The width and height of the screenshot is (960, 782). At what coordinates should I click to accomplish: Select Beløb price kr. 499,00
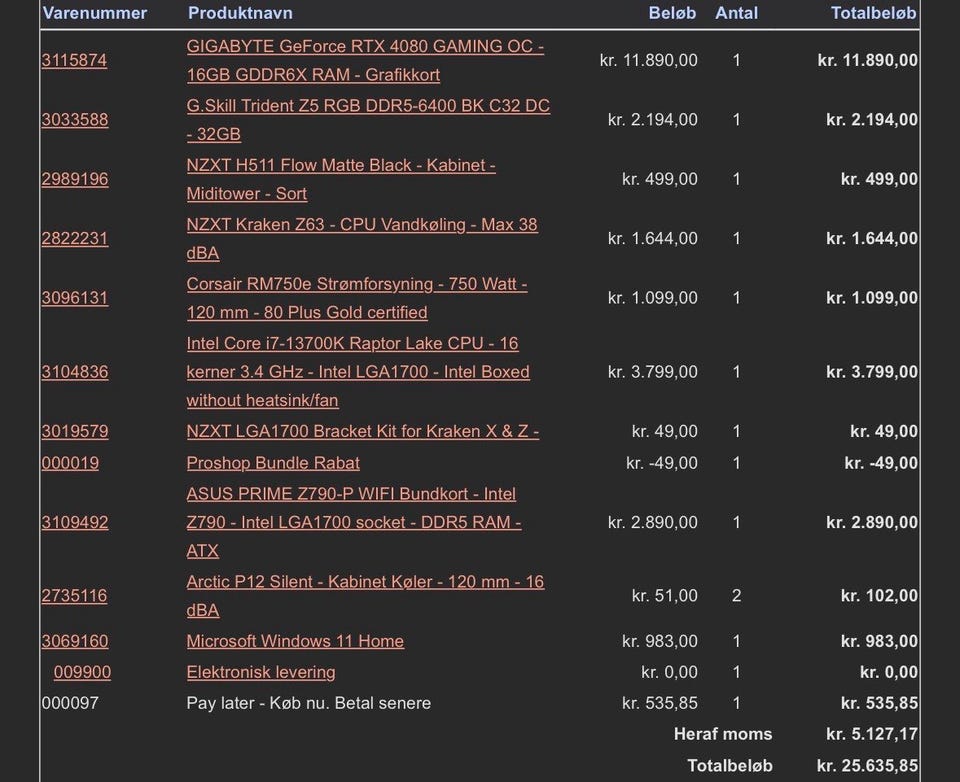(659, 179)
